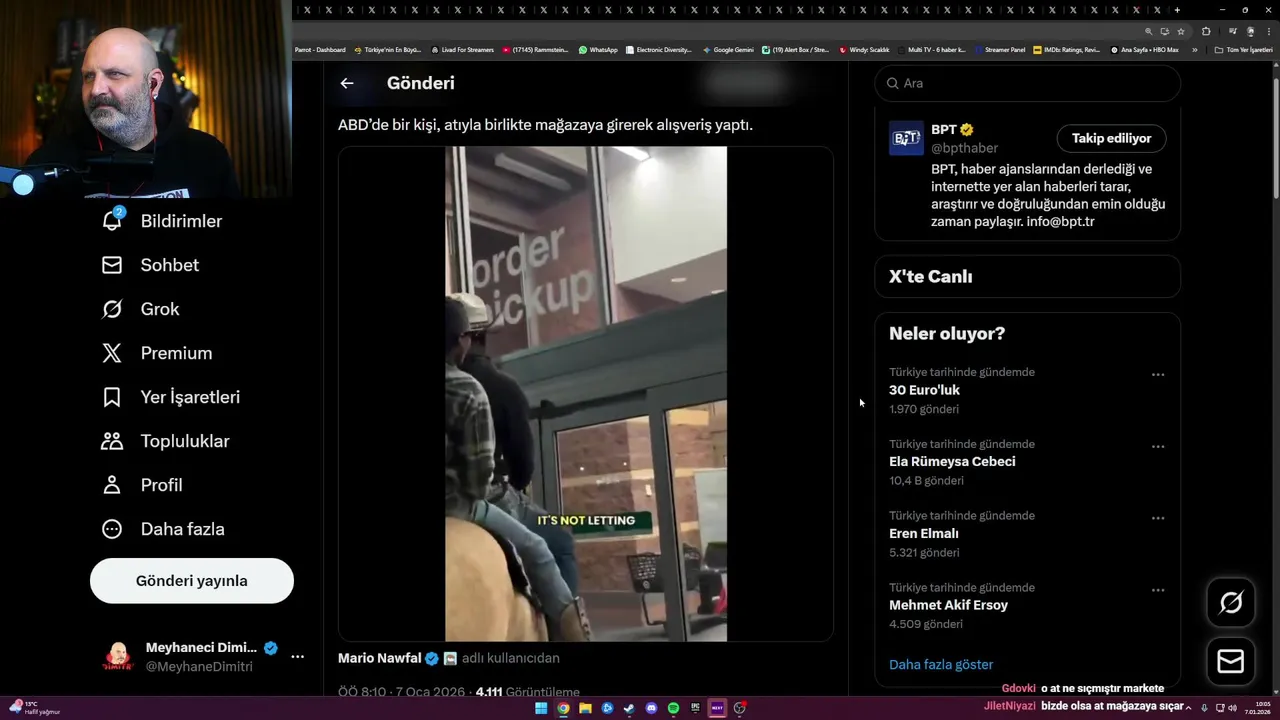This screenshot has height=720, width=1280.
Task: Open Livad For Streamers bookmark
Action: coord(463,50)
